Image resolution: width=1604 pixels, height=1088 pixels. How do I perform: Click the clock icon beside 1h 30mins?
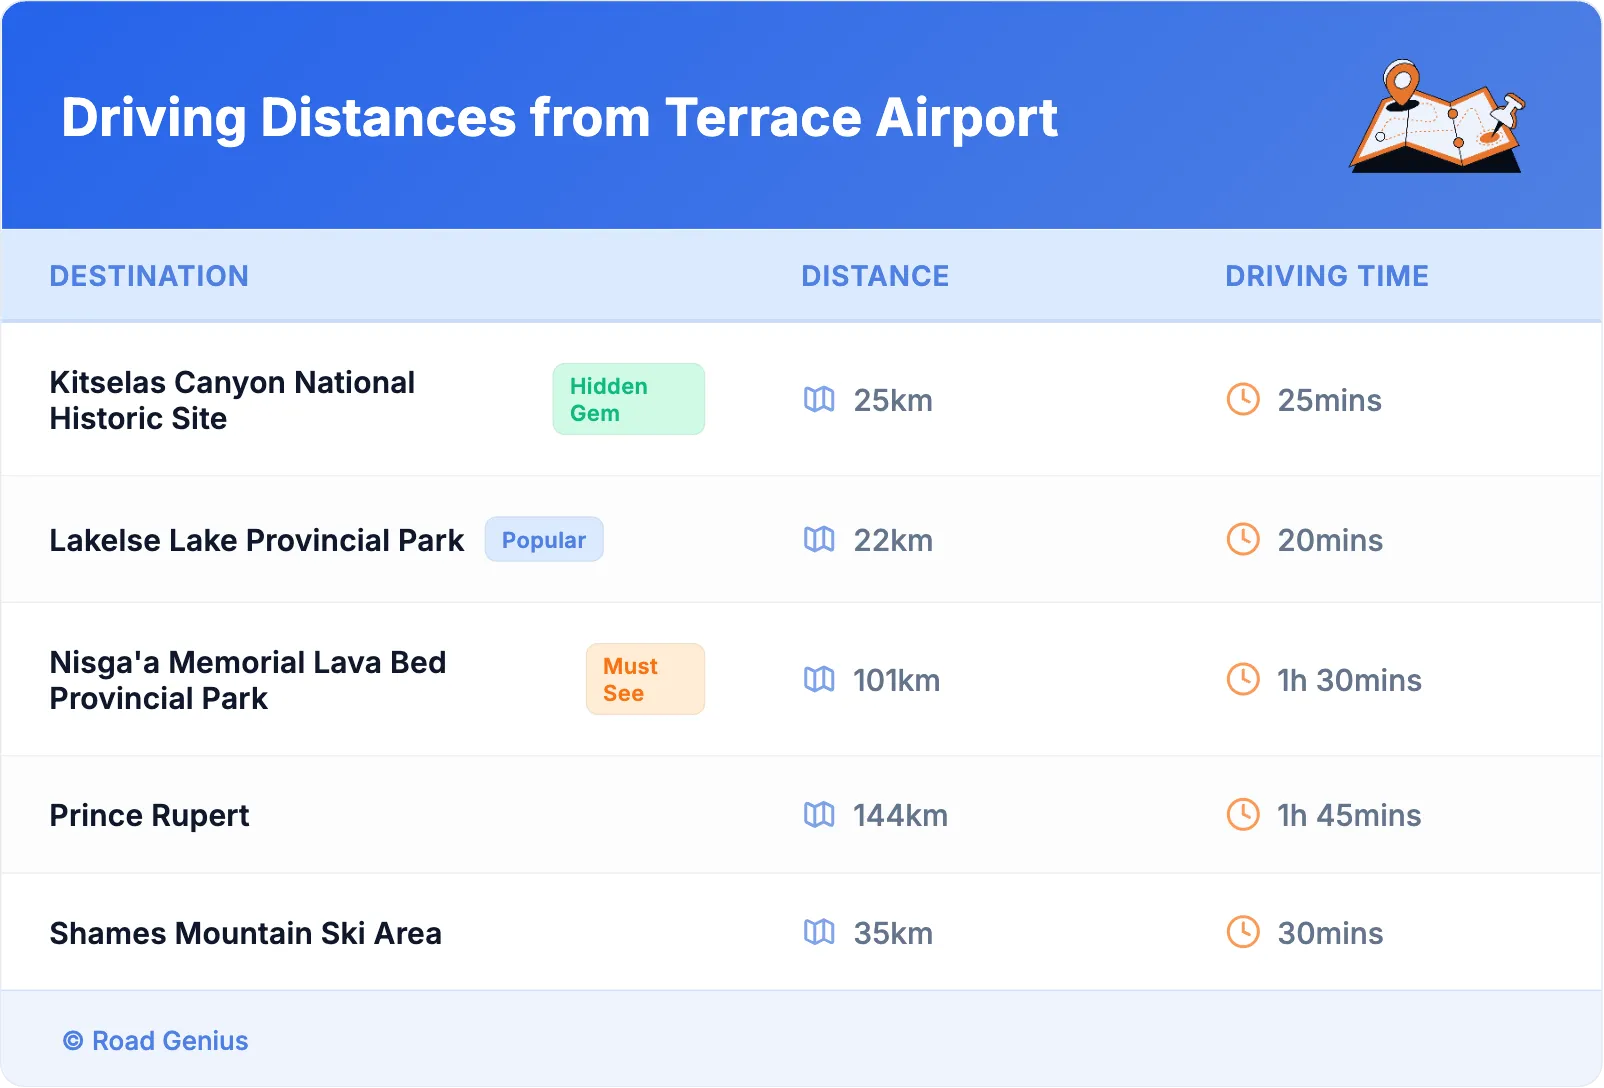point(1243,680)
